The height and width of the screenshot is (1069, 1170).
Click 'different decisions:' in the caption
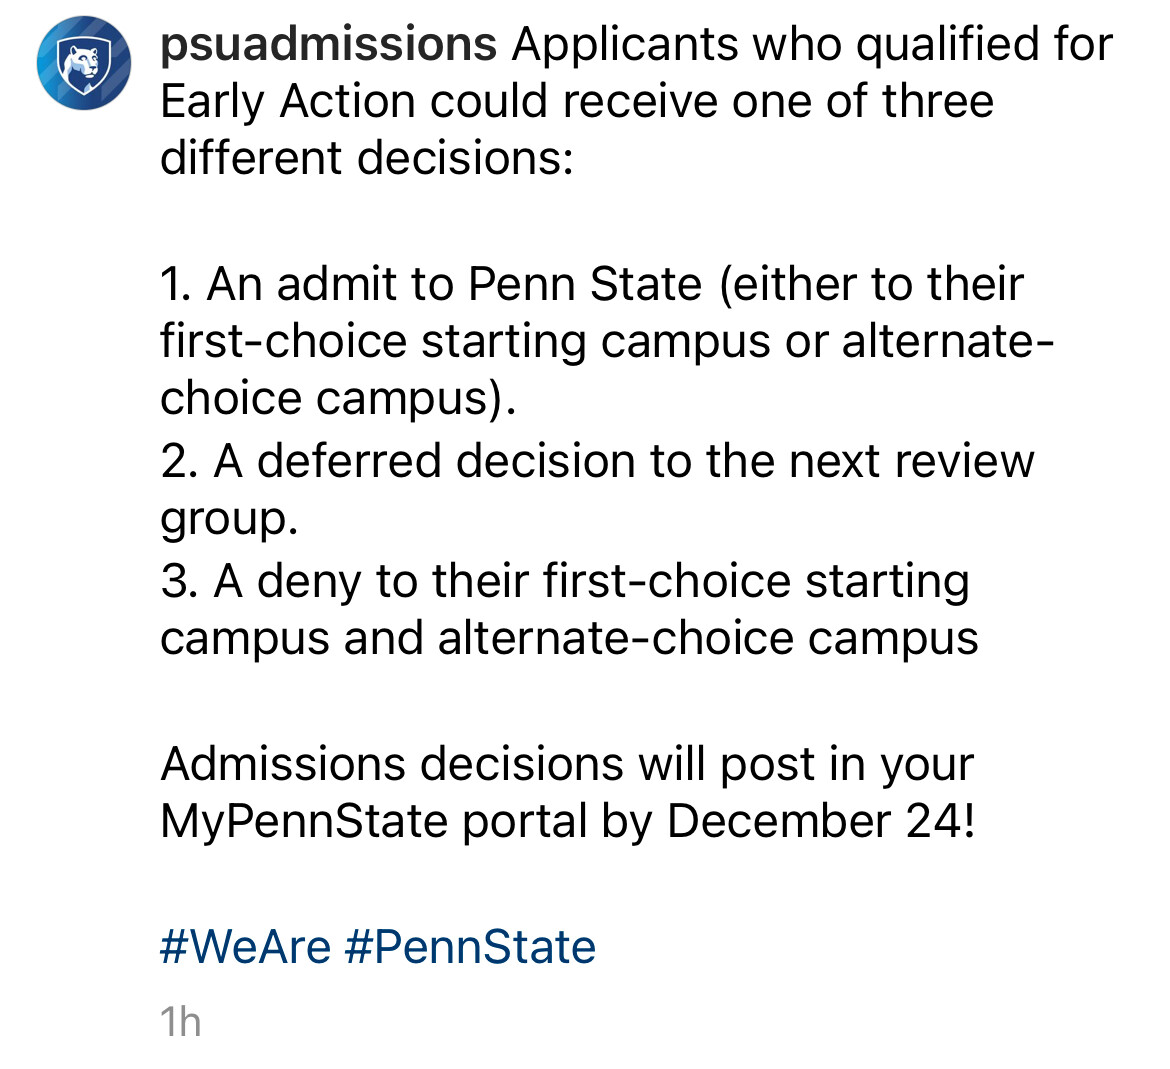coord(367,158)
